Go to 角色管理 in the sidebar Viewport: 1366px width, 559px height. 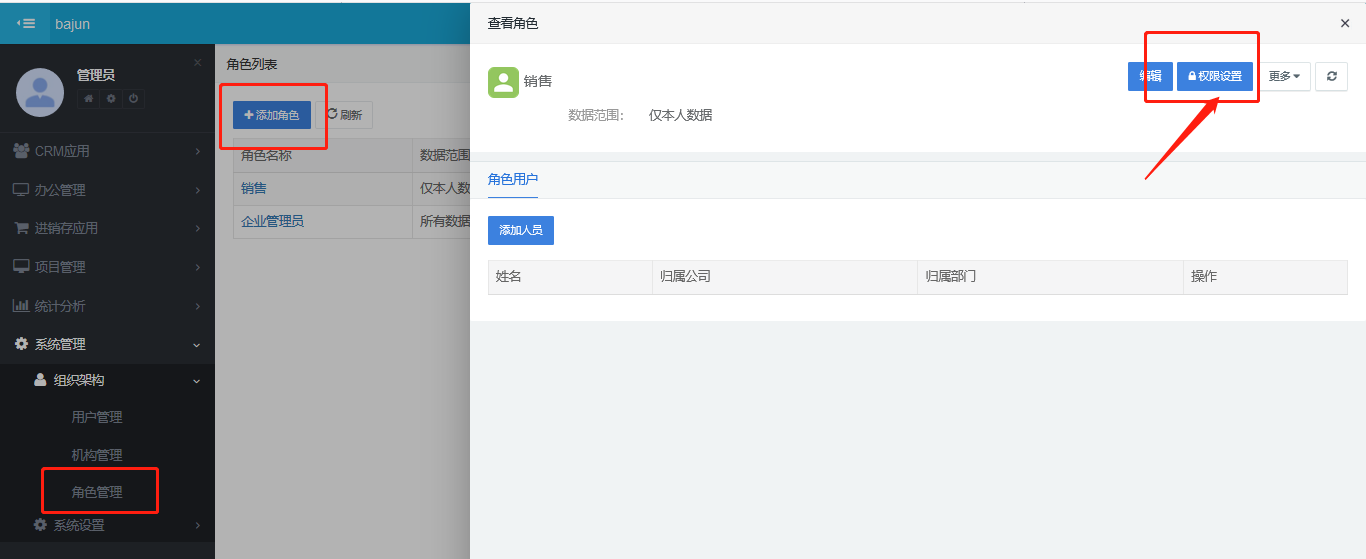[x=97, y=492]
